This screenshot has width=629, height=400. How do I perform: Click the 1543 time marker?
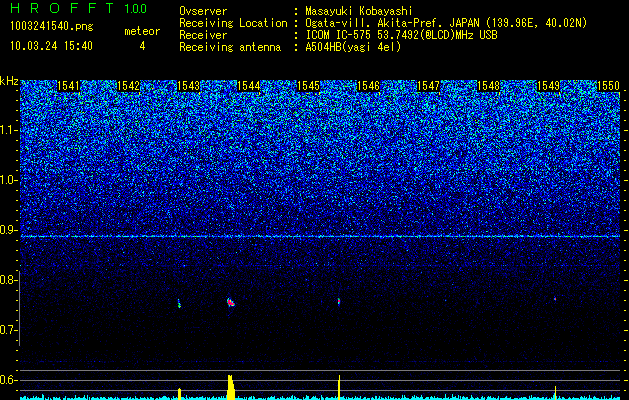pos(188,86)
